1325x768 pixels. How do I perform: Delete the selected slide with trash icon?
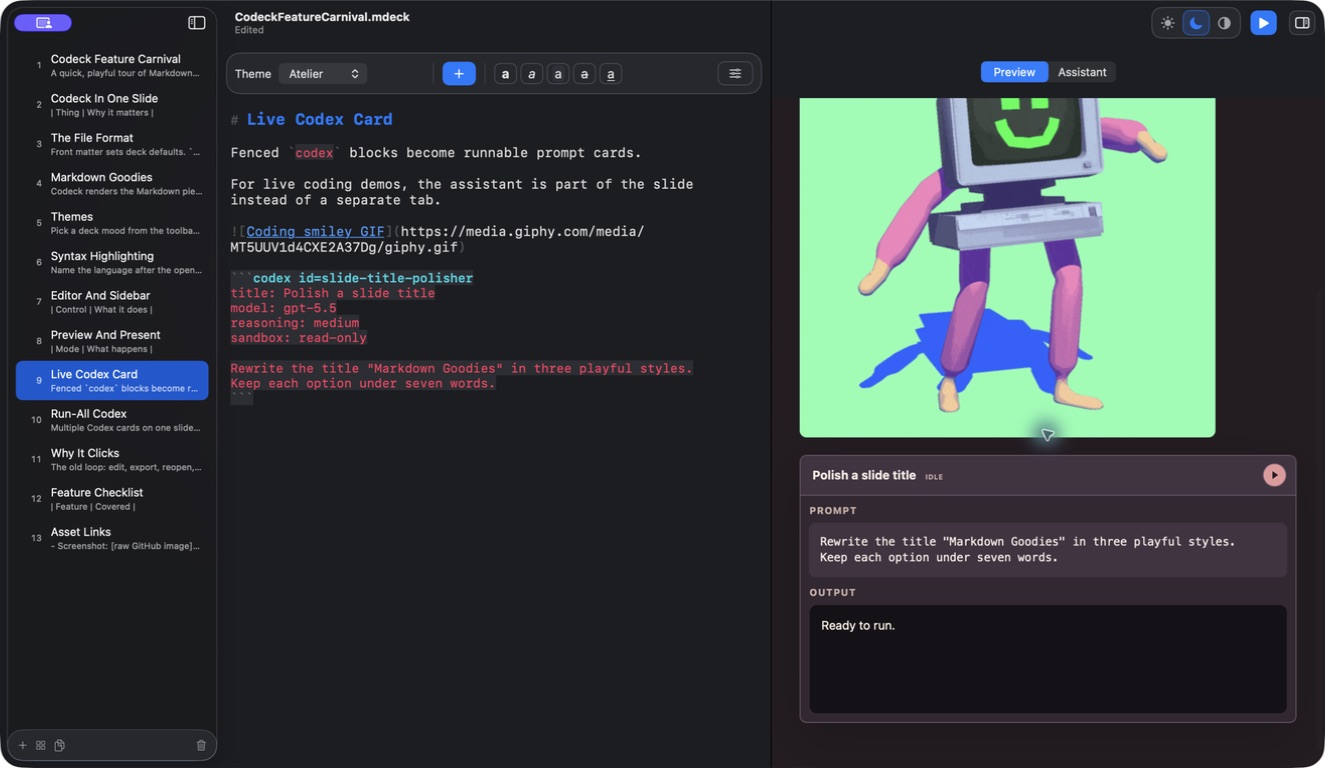(201, 745)
